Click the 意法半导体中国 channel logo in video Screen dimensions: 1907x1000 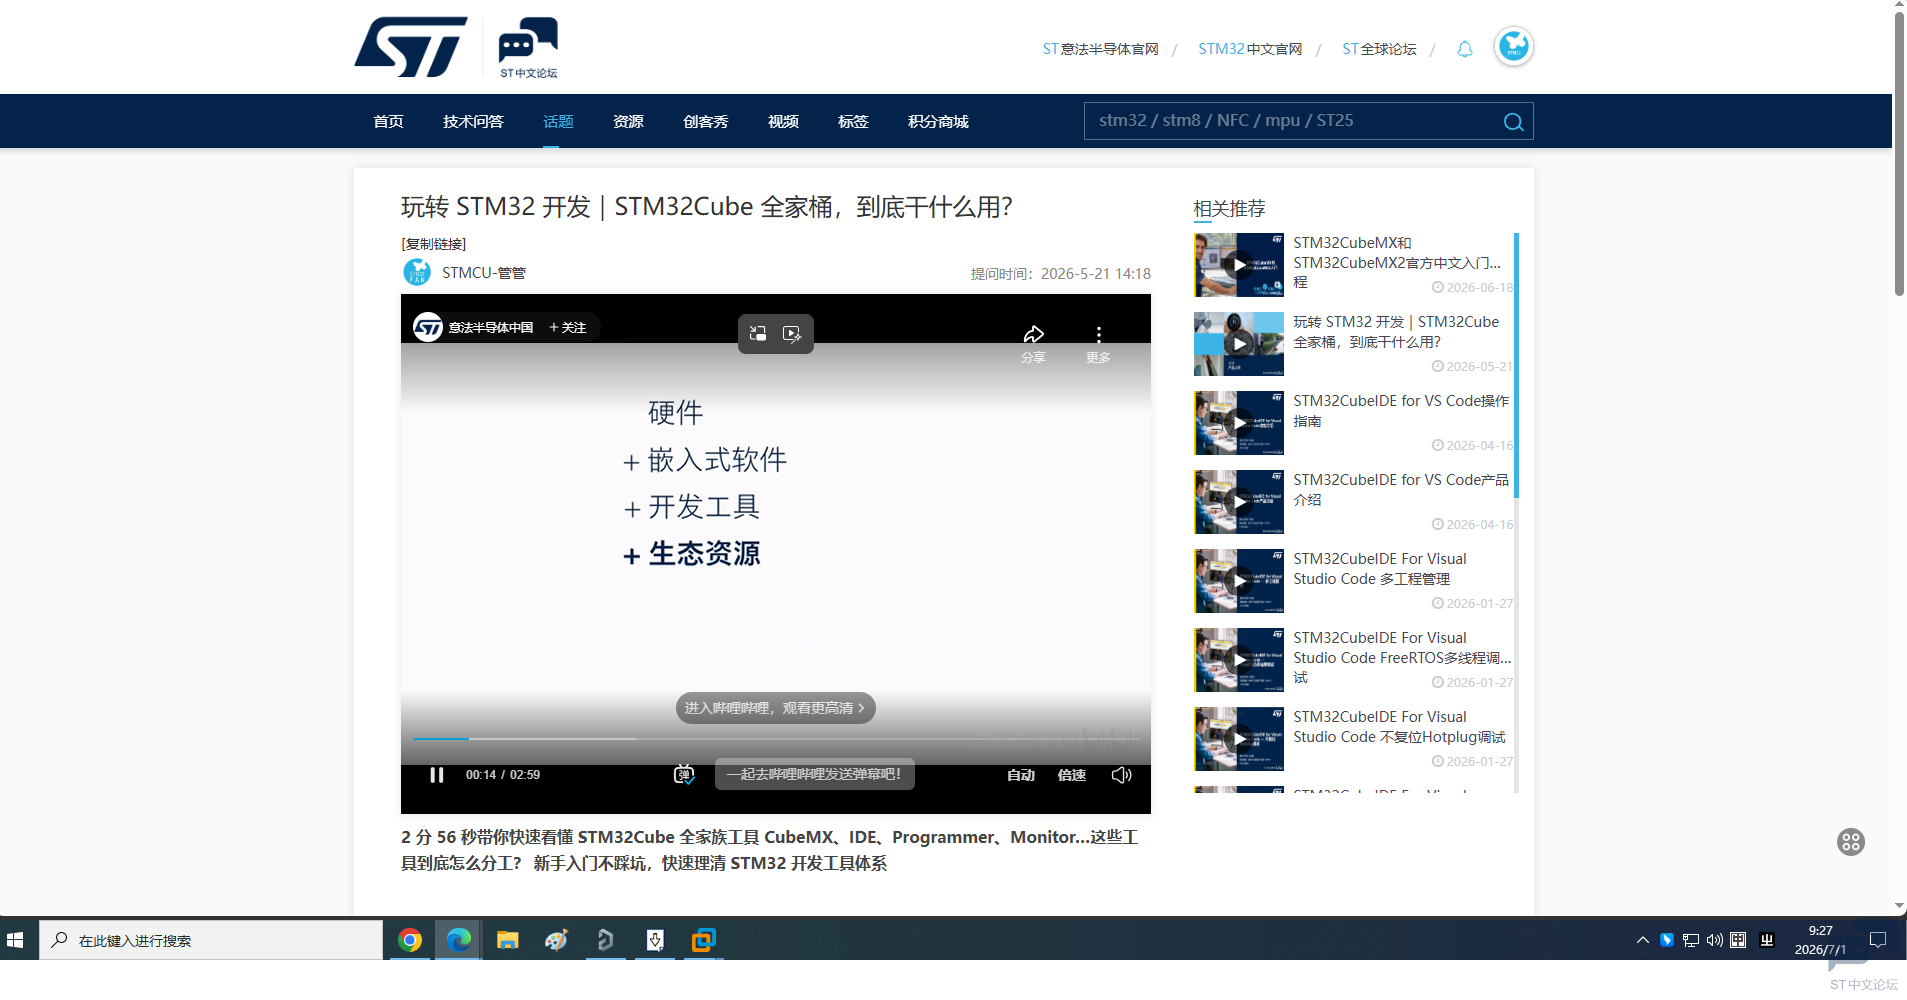[428, 327]
